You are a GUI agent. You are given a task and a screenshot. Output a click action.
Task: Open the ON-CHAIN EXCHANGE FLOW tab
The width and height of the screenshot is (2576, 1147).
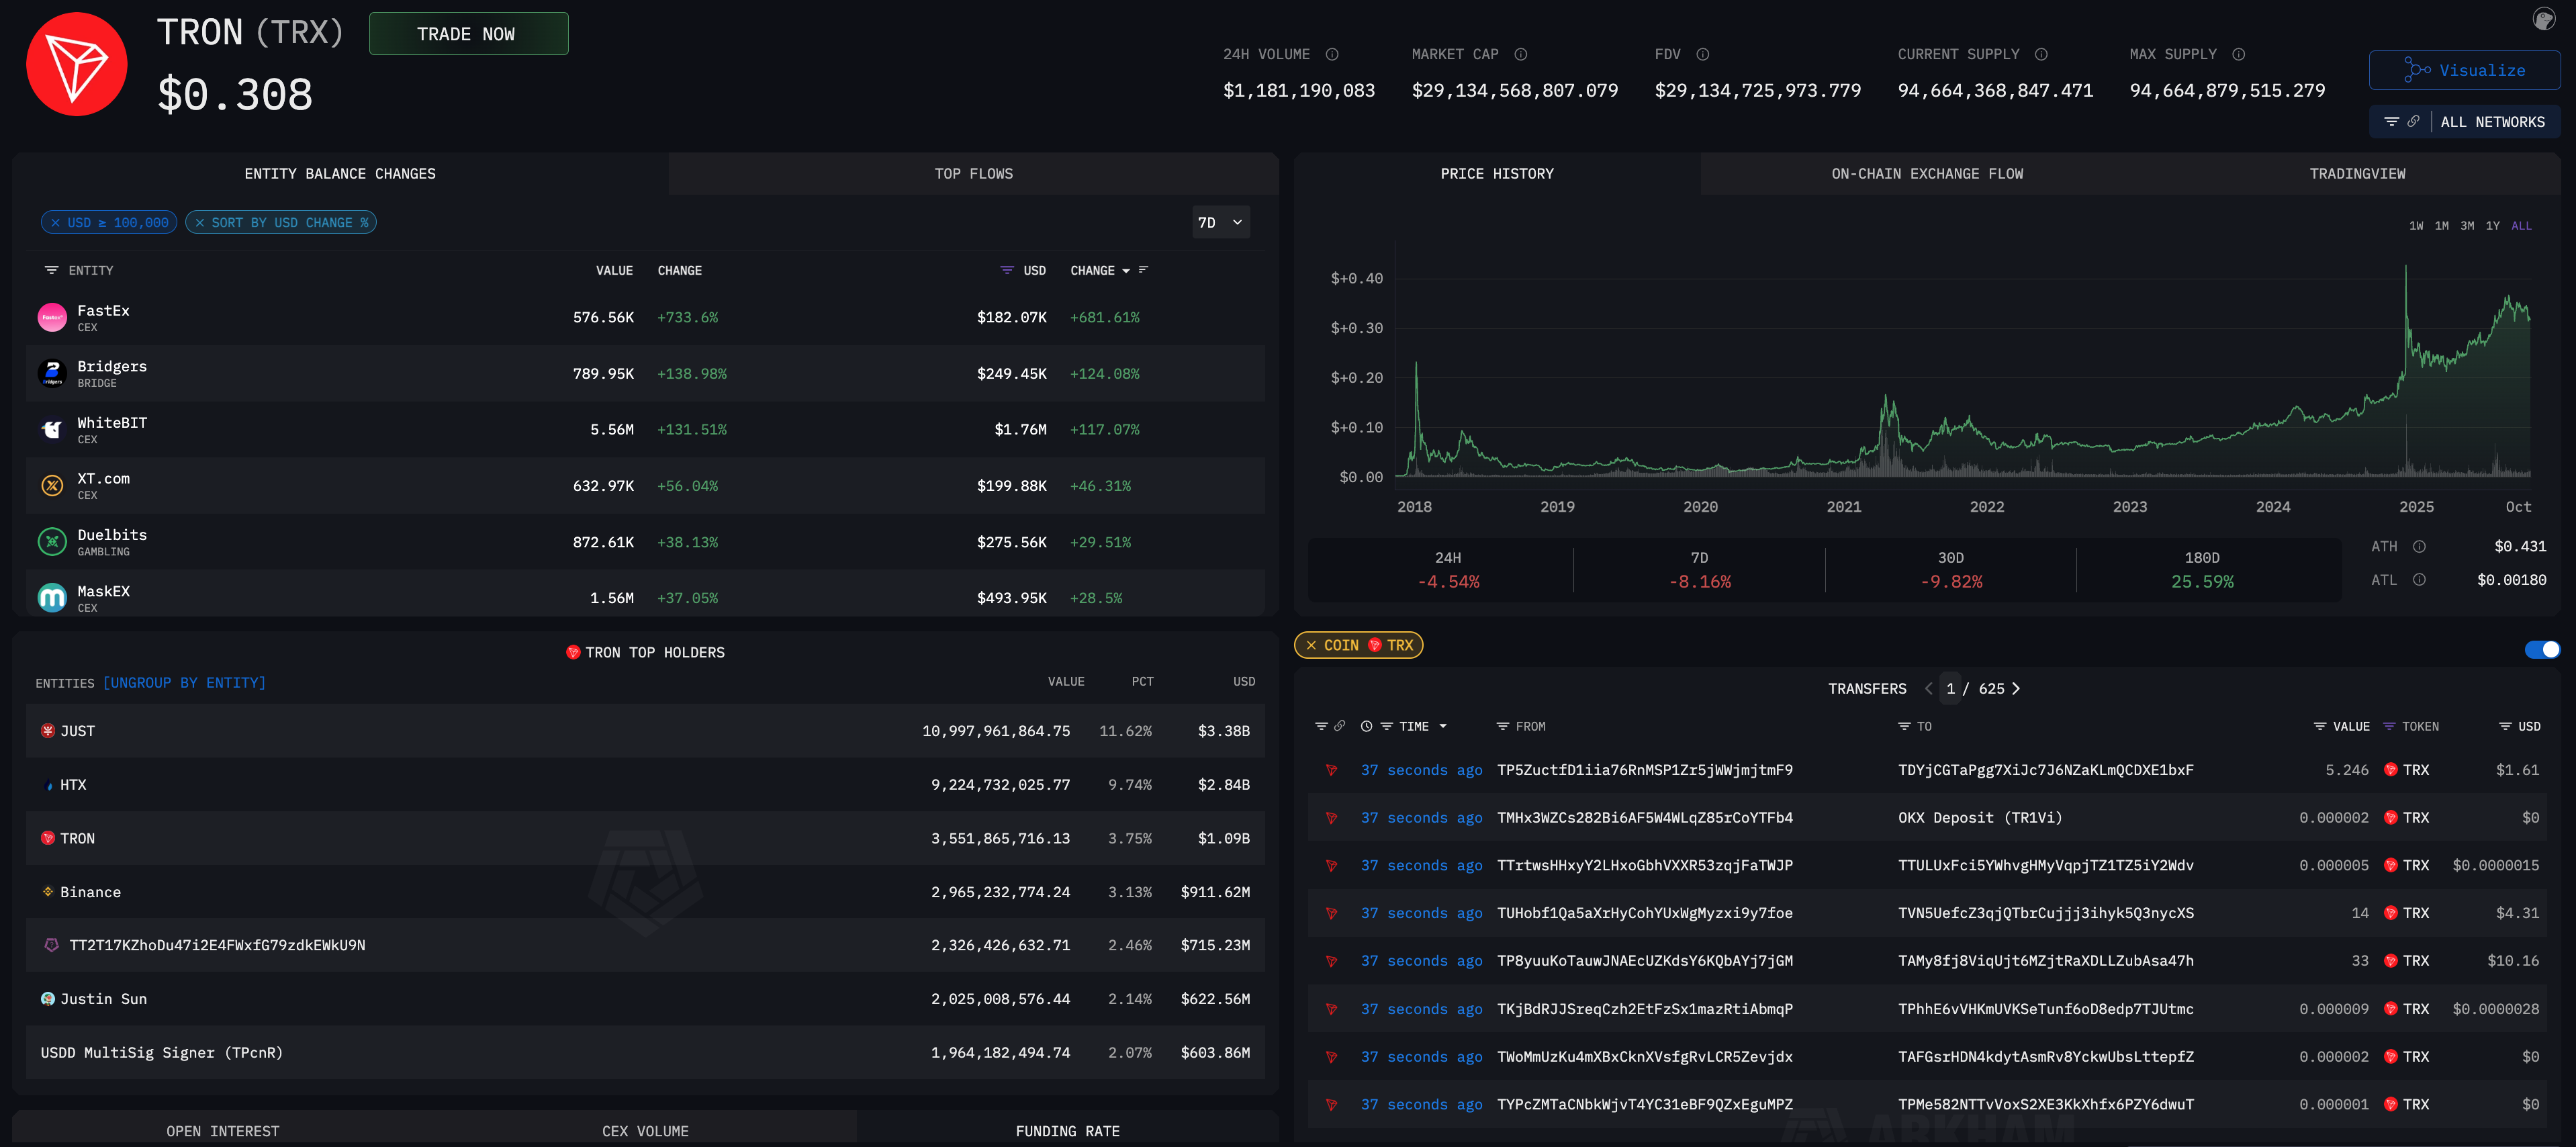coord(1926,174)
